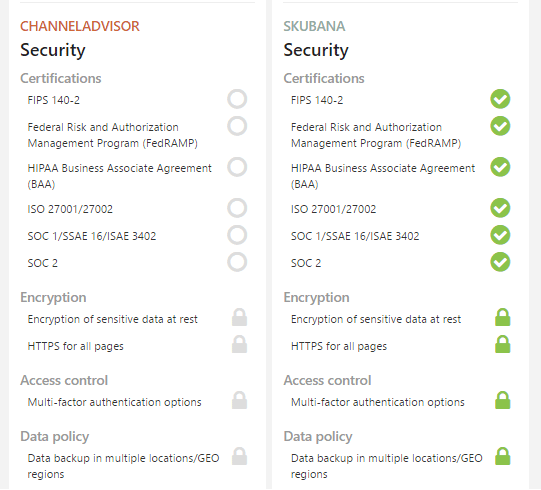
Task: Click ChannelAdvisor's gray data backup lock icon
Action: 239,456
